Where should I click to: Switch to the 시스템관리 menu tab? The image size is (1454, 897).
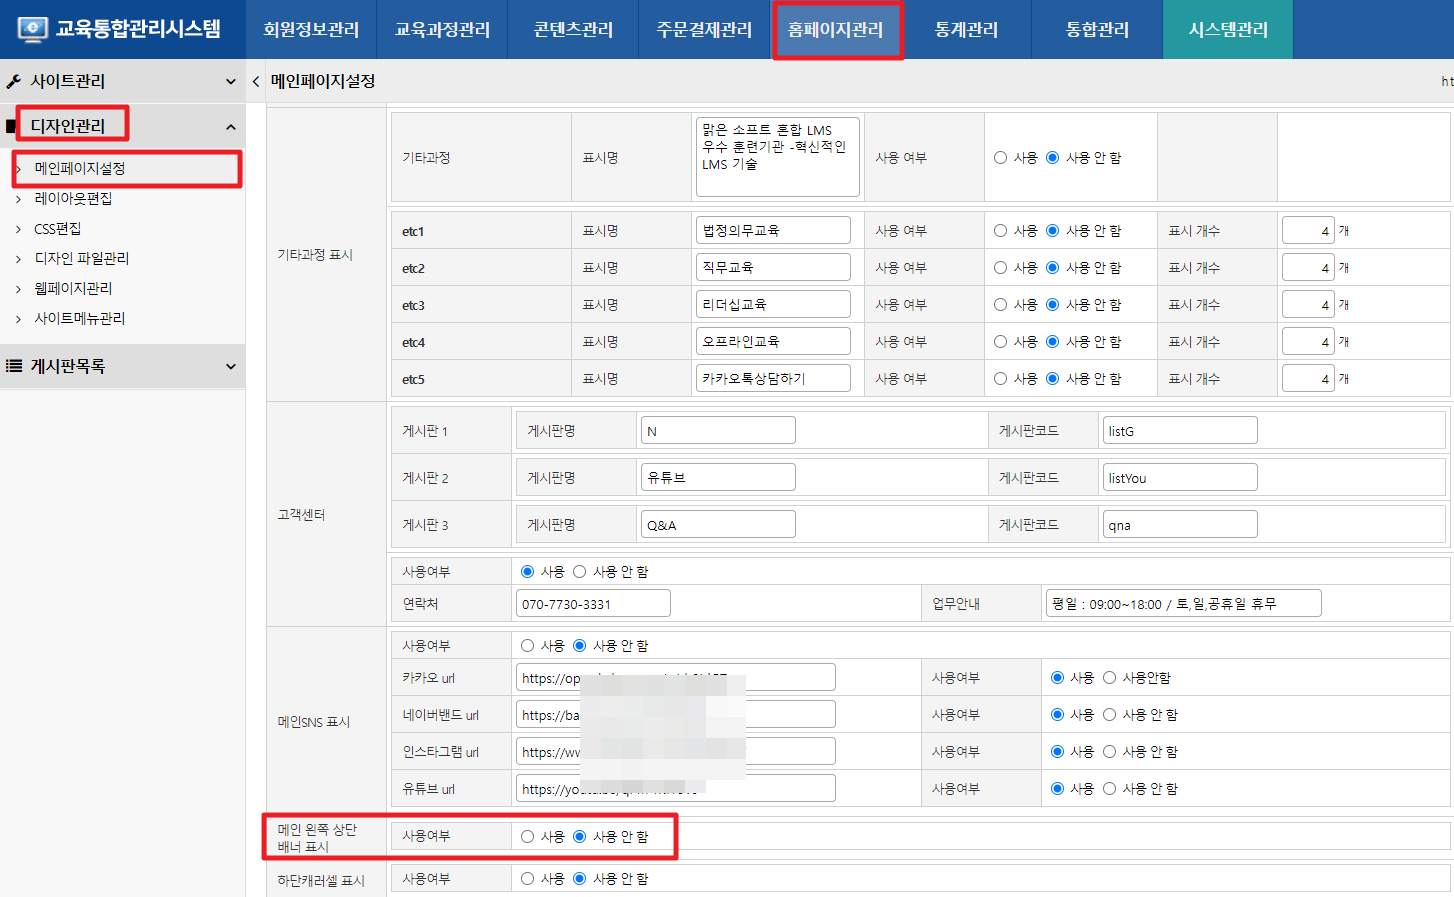point(1227,30)
